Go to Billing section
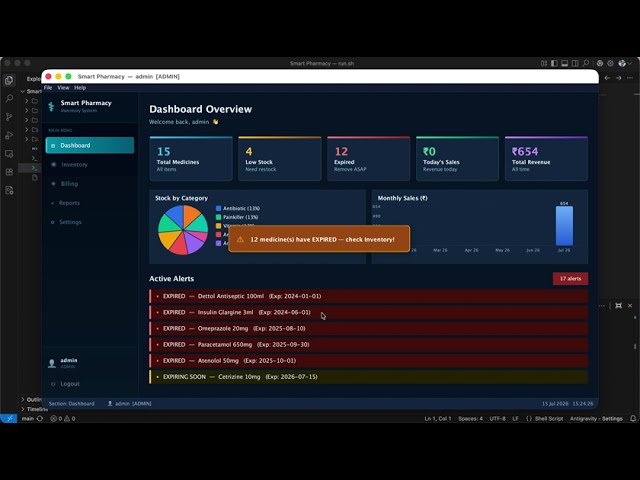The width and height of the screenshot is (640, 480). [90, 184]
